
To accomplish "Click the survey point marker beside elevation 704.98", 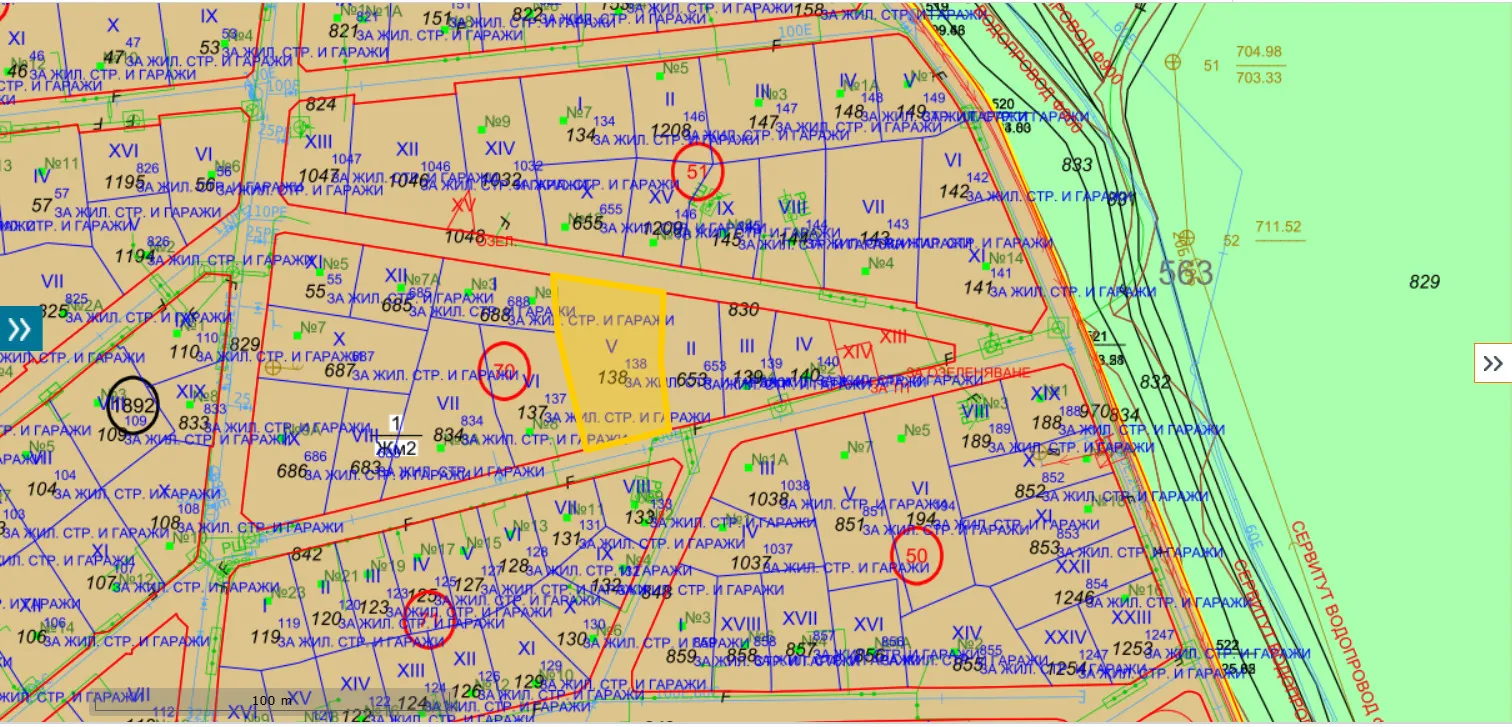I will [1172, 62].
